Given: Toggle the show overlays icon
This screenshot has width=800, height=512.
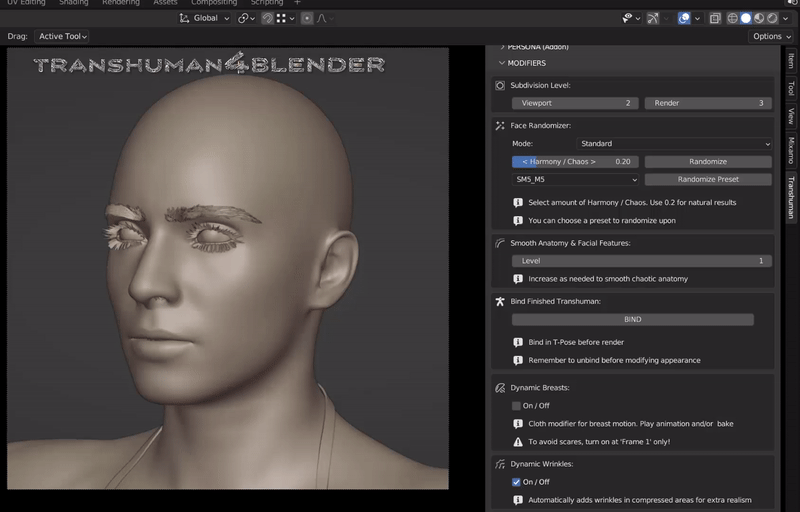Looking at the screenshot, I should (x=684, y=18).
